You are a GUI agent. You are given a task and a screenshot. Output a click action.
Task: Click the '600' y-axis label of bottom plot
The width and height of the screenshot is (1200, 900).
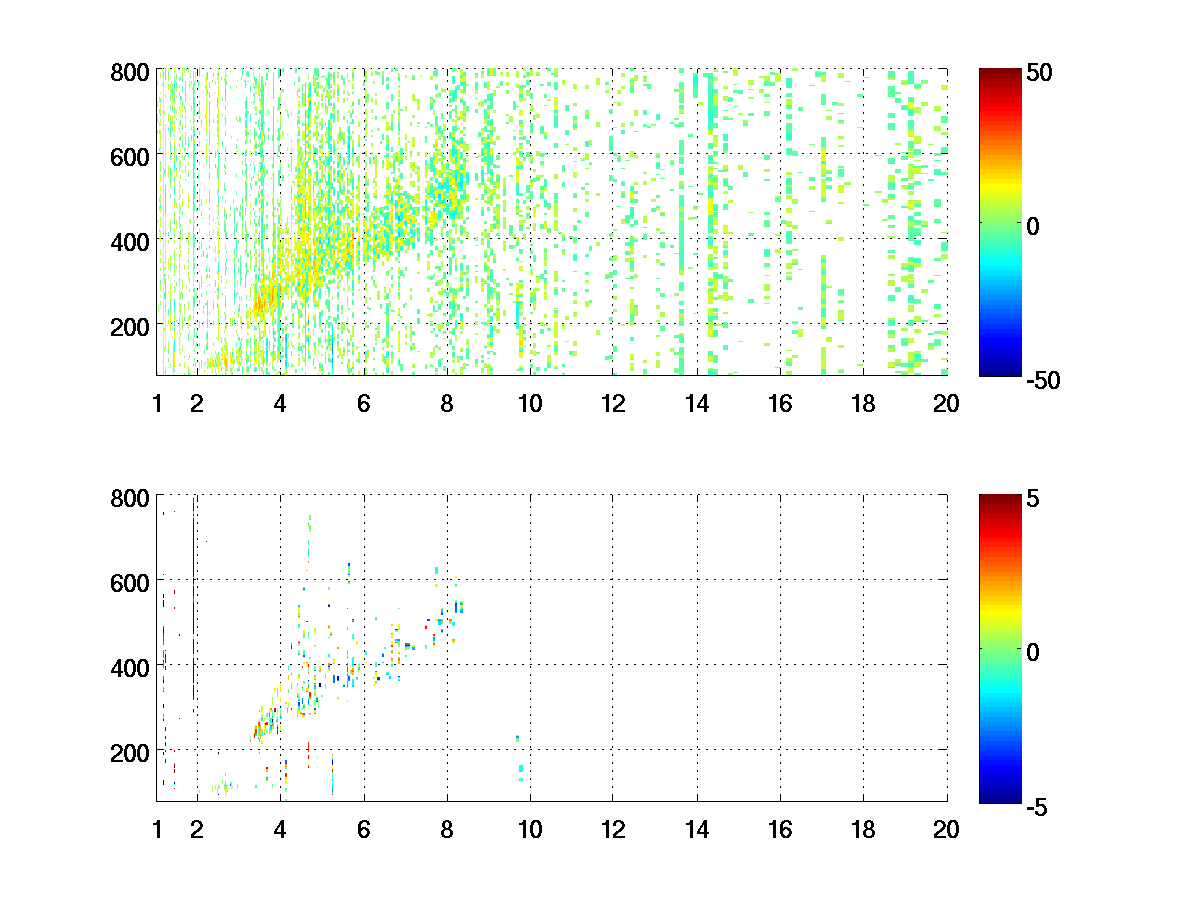130,582
